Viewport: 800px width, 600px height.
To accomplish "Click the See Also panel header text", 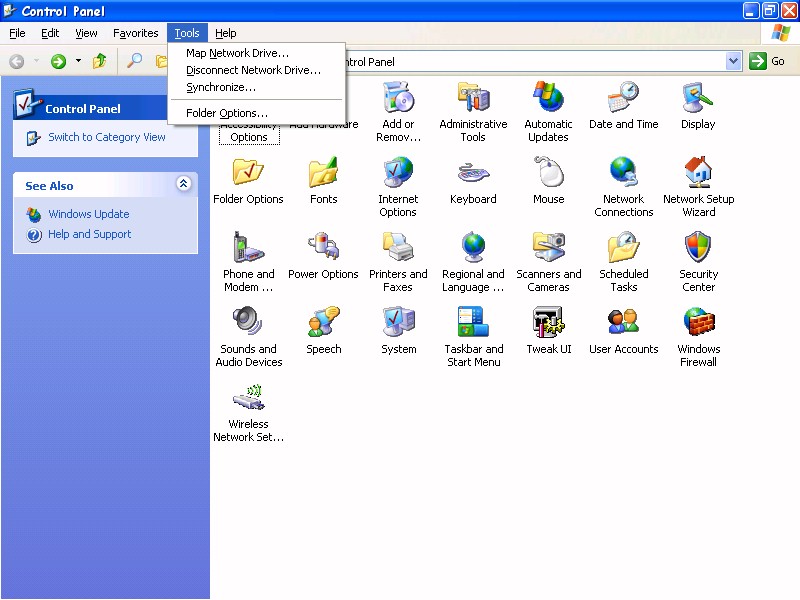I will (x=49, y=186).
